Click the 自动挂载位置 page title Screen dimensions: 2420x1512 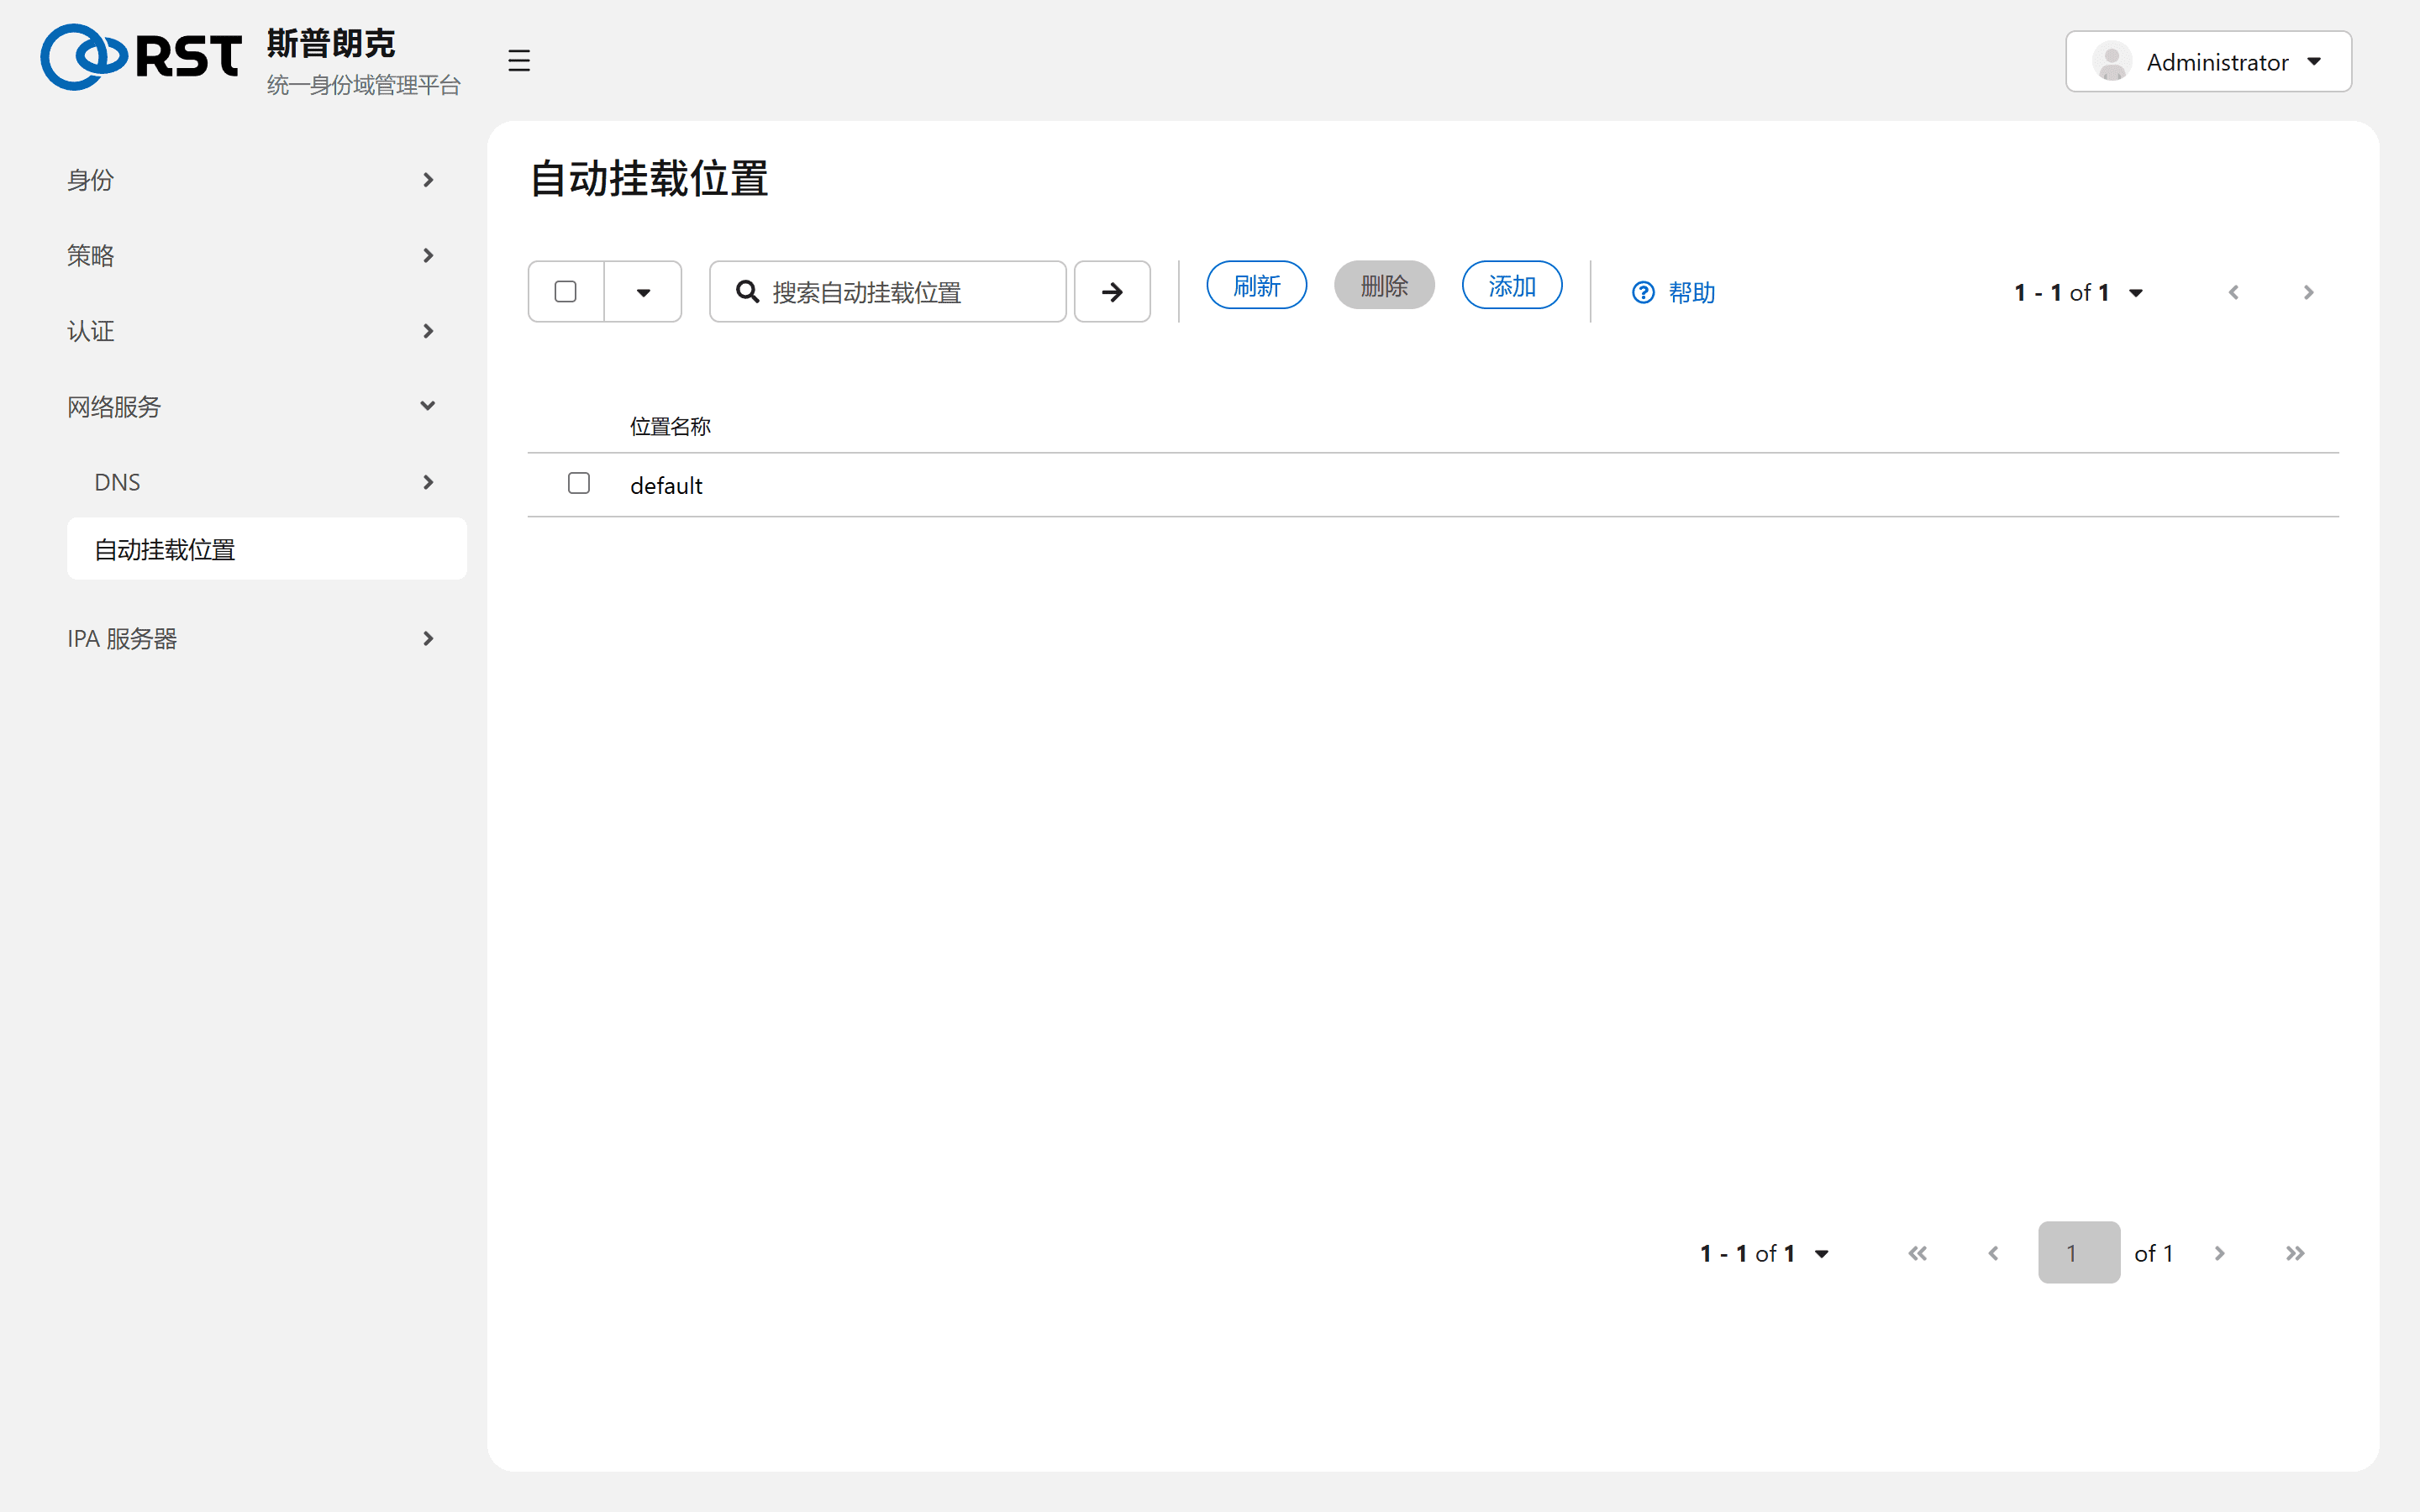pos(649,179)
